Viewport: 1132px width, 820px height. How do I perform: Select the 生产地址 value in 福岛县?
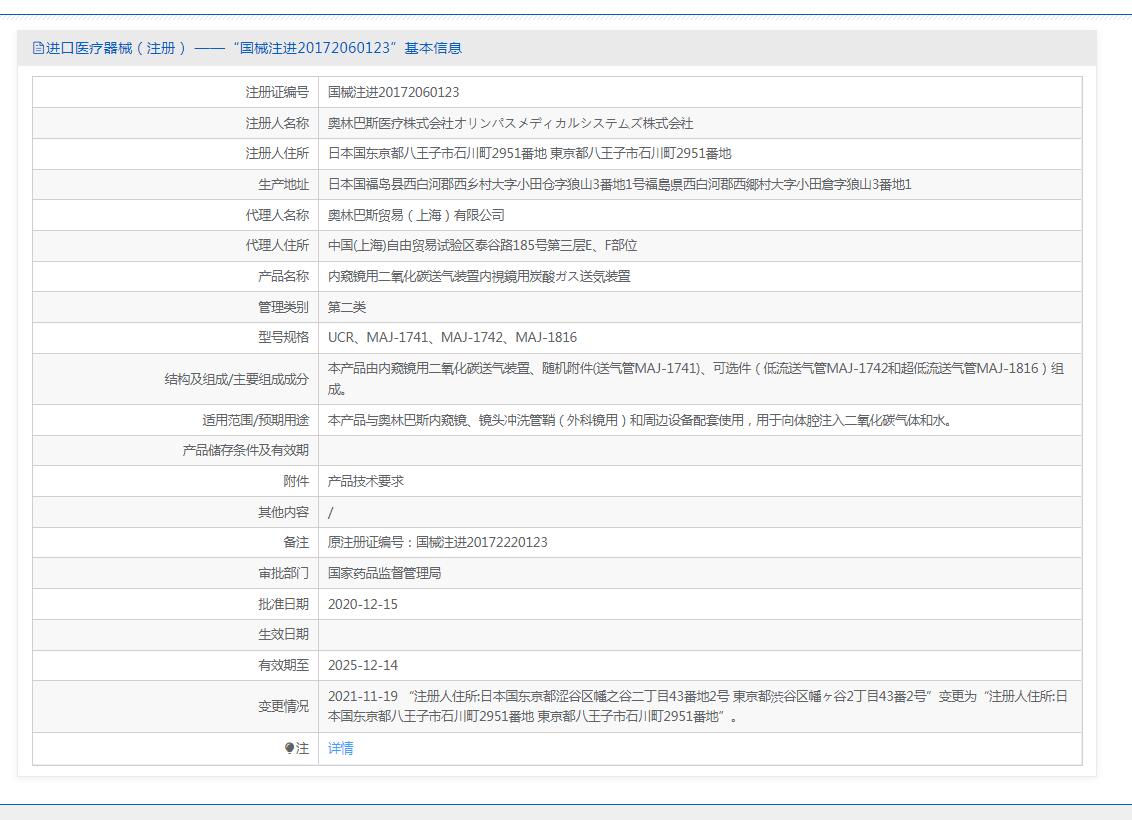coord(619,185)
